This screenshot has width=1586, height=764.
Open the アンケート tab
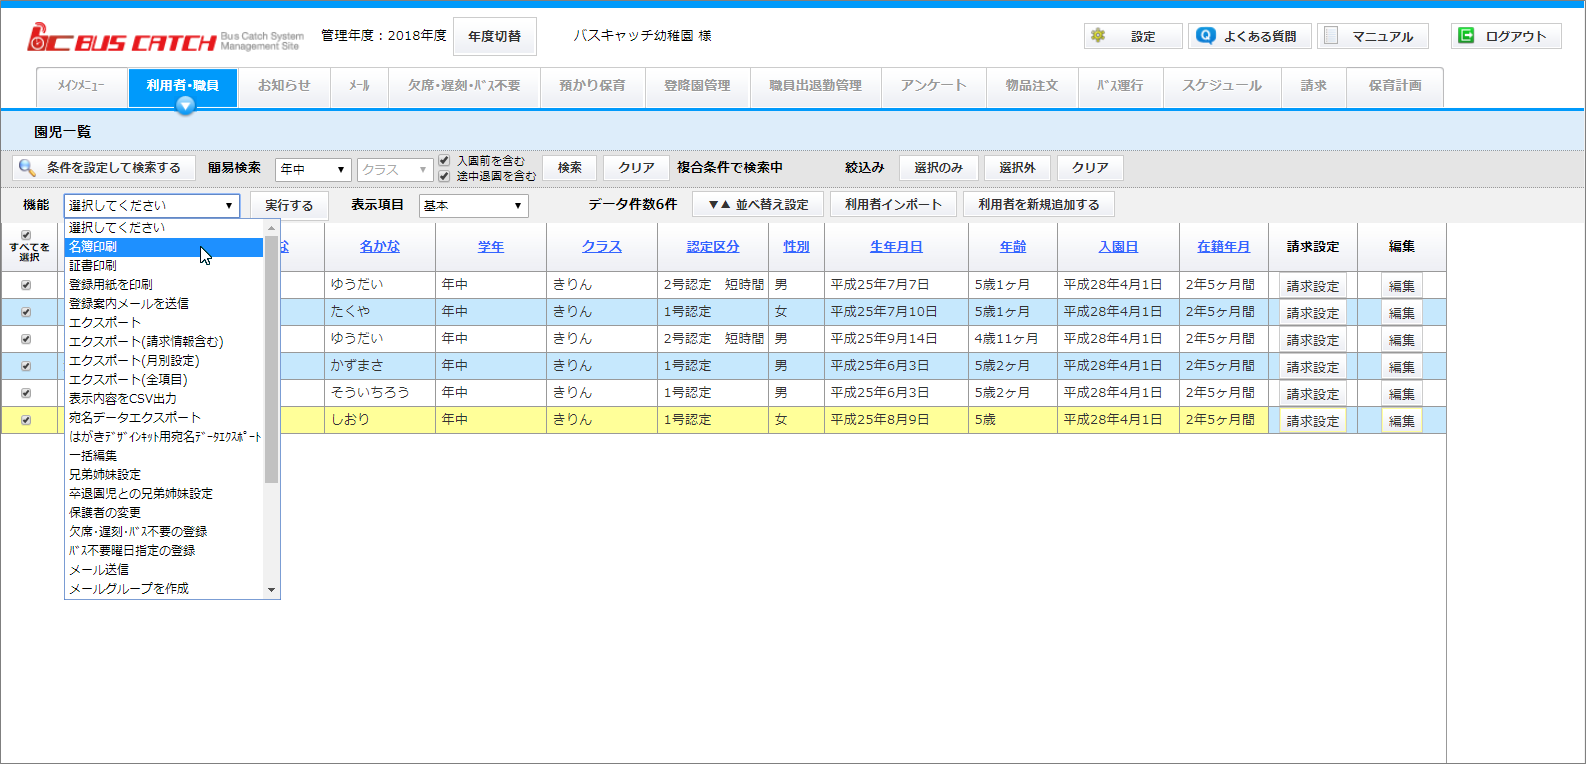point(933,86)
